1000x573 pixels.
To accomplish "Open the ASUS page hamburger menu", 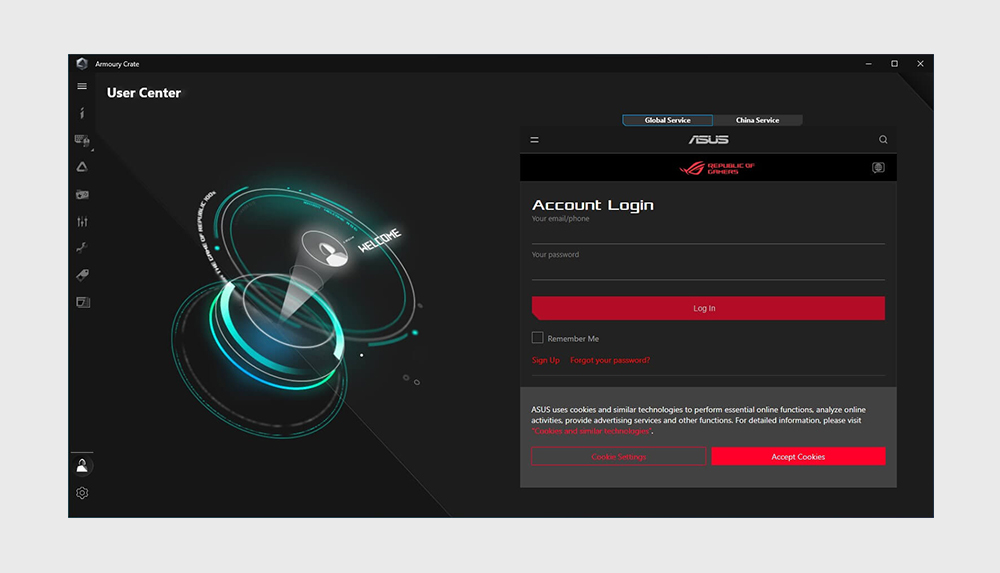I will [534, 140].
